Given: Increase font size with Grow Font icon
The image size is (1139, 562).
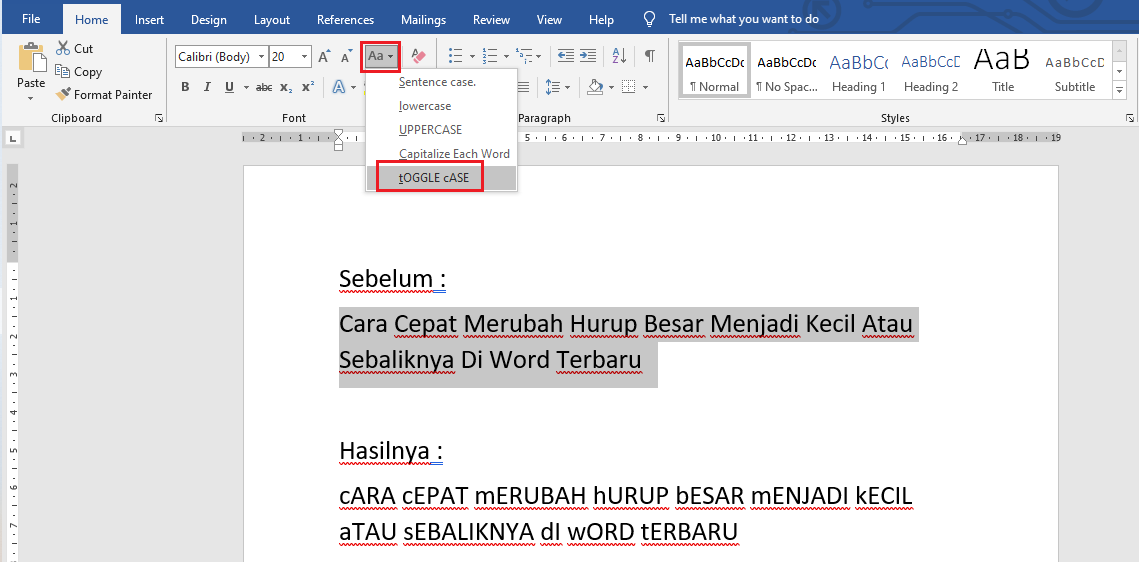Looking at the screenshot, I should (325, 57).
